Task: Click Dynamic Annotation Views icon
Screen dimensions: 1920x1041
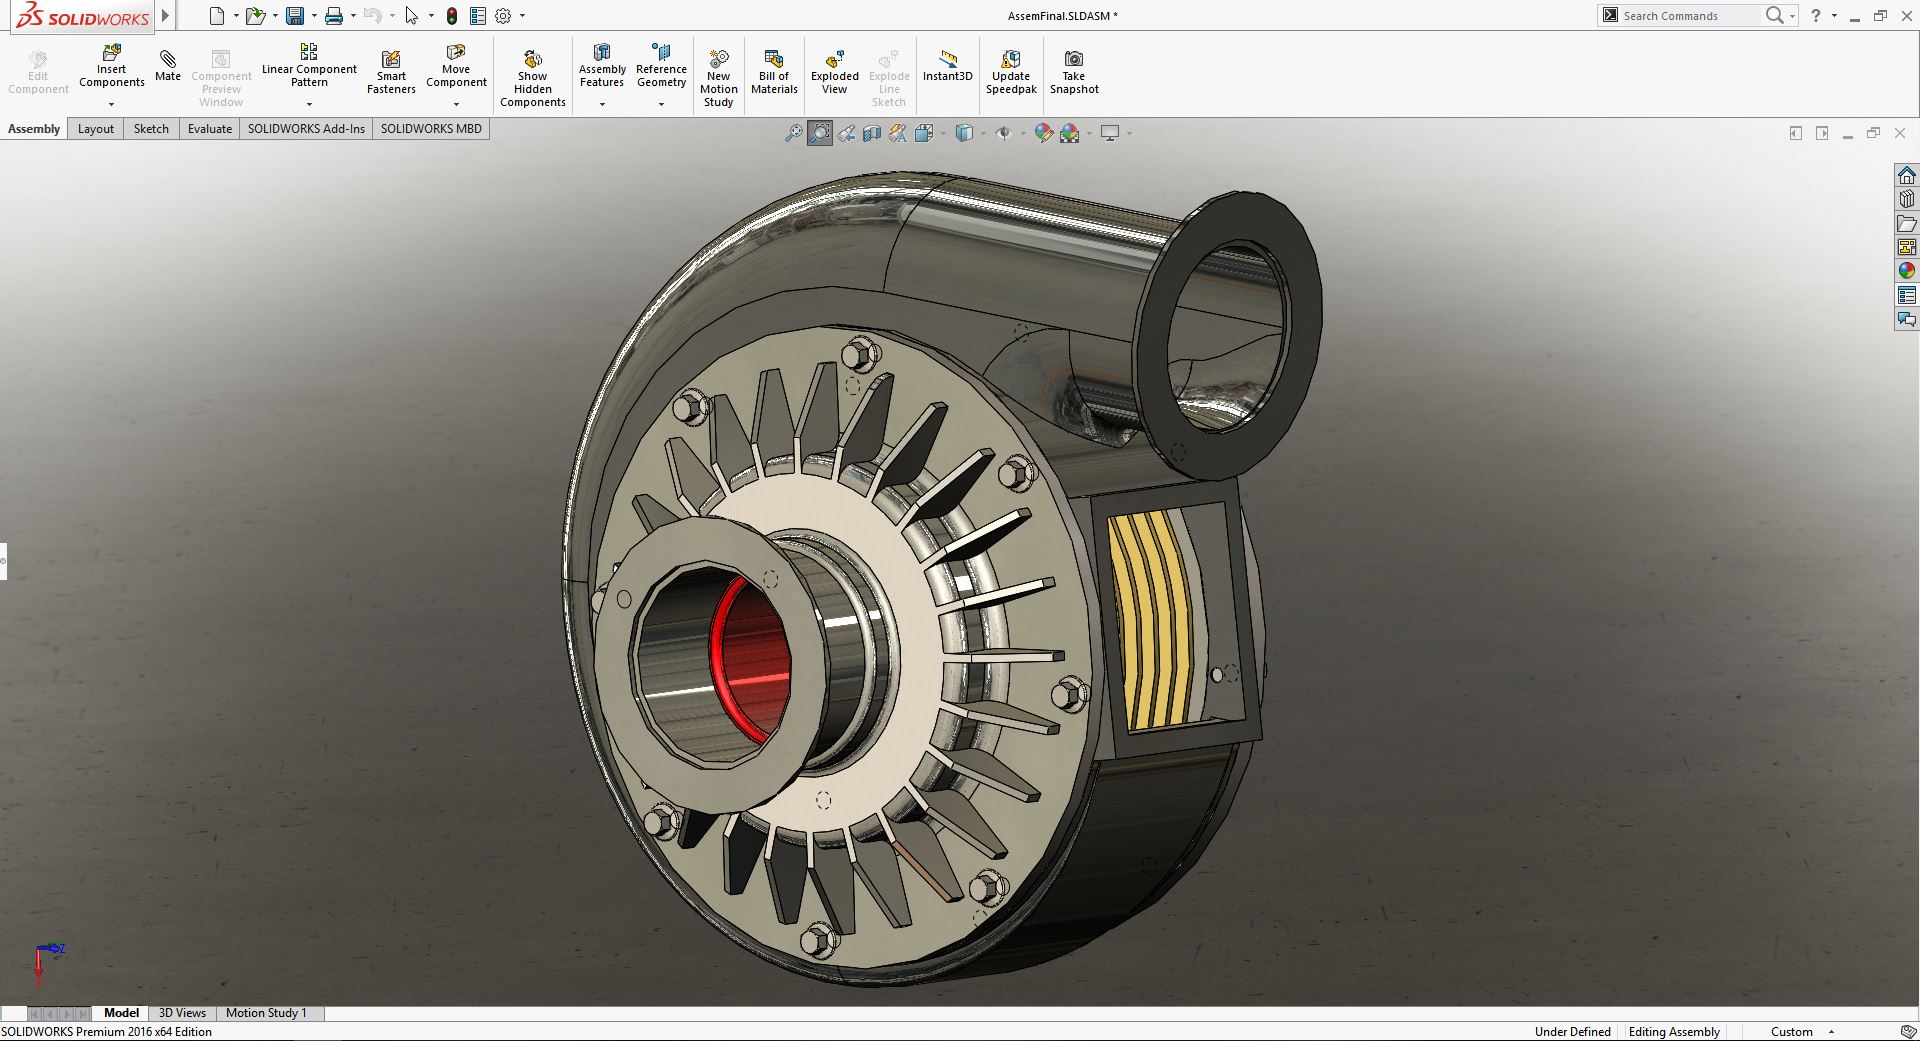Action: tap(898, 133)
